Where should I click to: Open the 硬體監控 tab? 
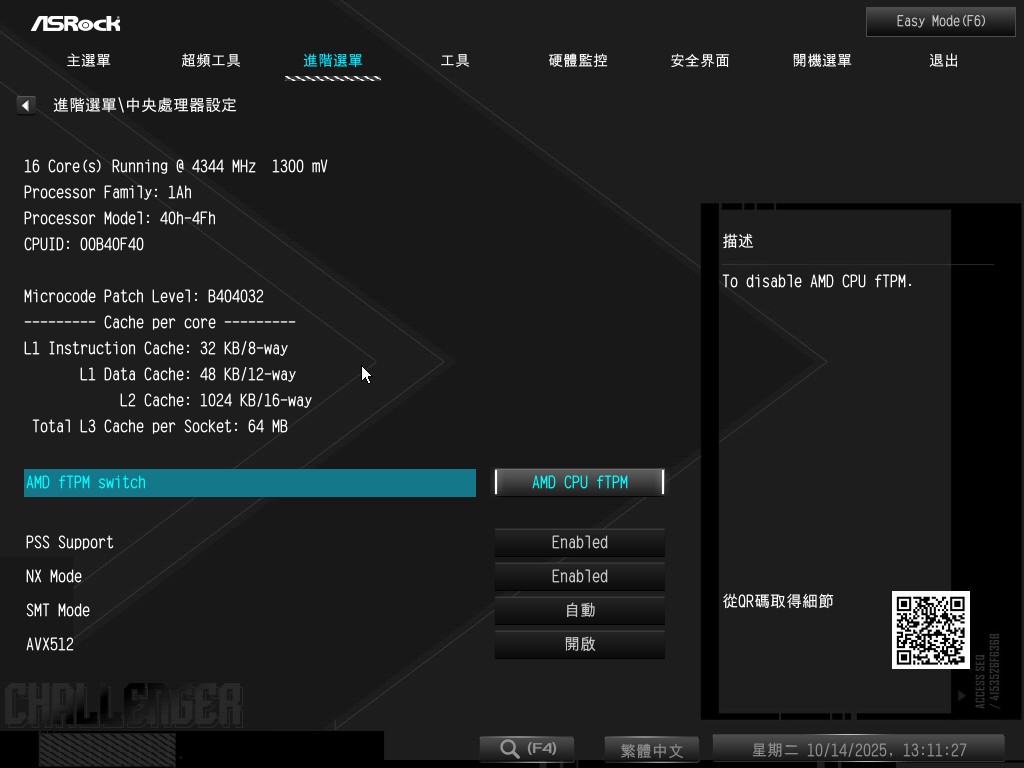tap(578, 60)
